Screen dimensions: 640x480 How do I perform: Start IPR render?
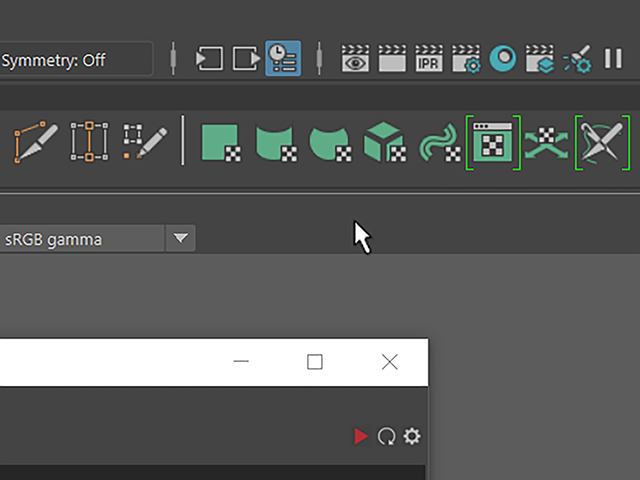429,58
